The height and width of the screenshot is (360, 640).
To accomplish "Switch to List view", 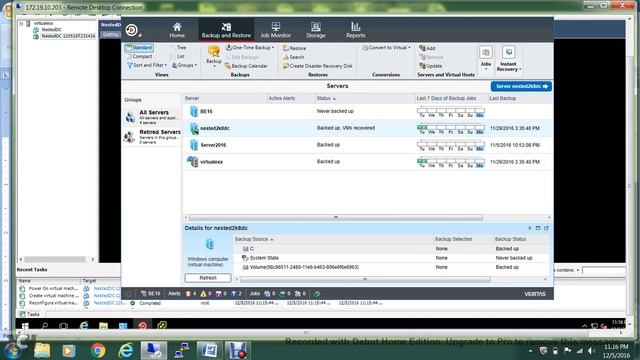I will [x=178, y=56].
